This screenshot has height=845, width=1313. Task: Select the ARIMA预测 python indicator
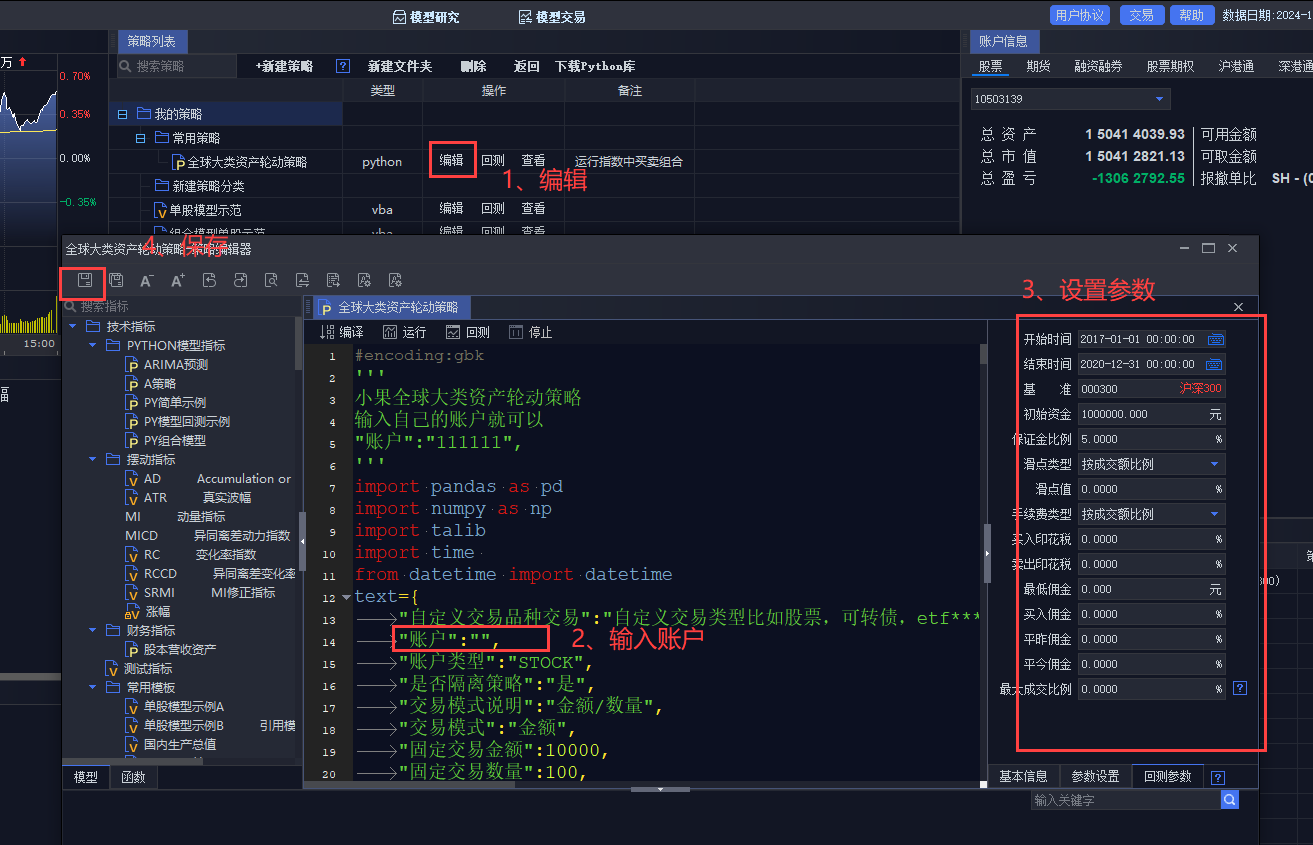[167, 364]
